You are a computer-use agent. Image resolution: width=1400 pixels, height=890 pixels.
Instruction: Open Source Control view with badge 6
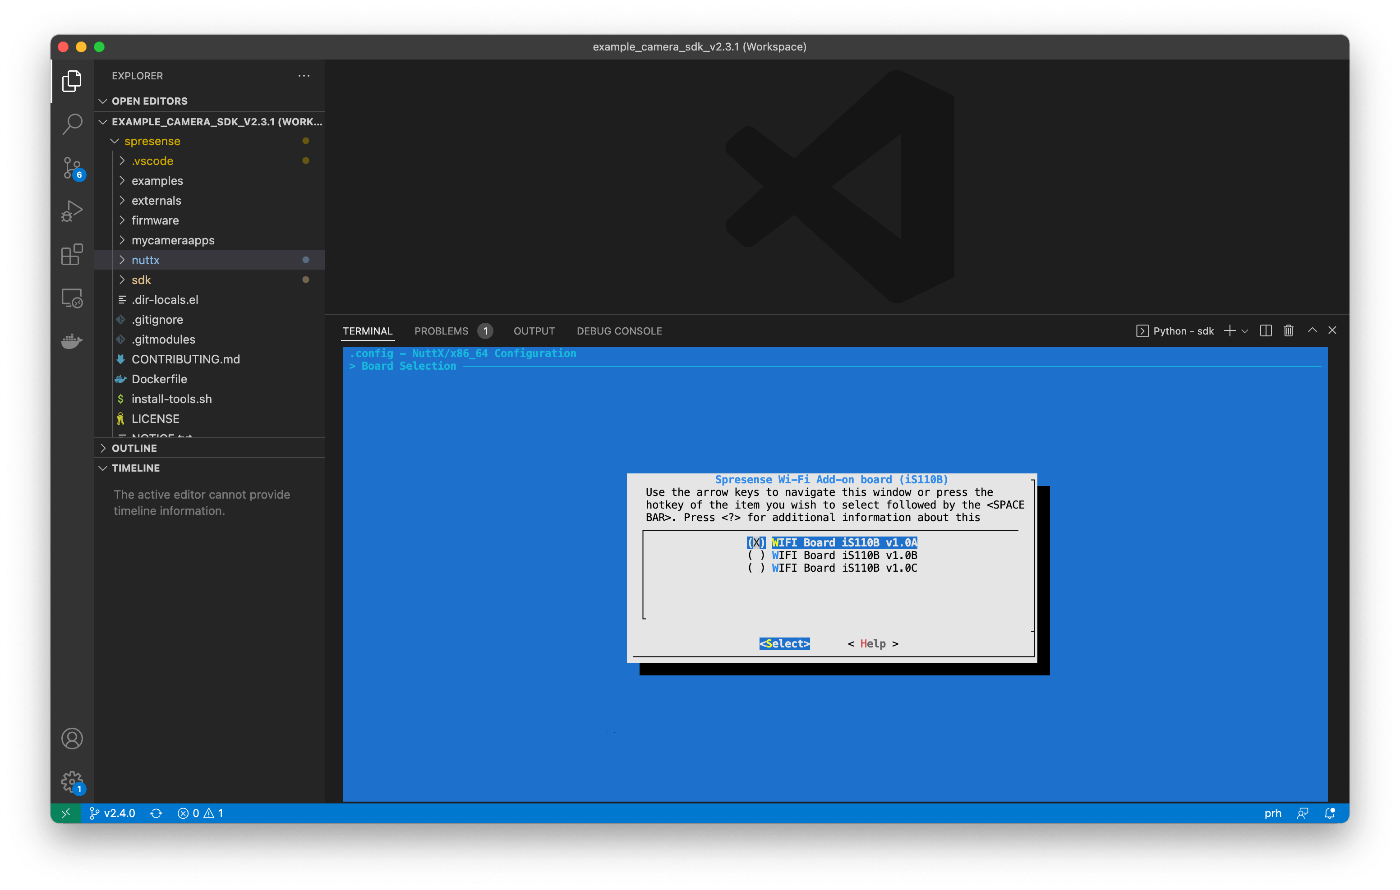72,168
